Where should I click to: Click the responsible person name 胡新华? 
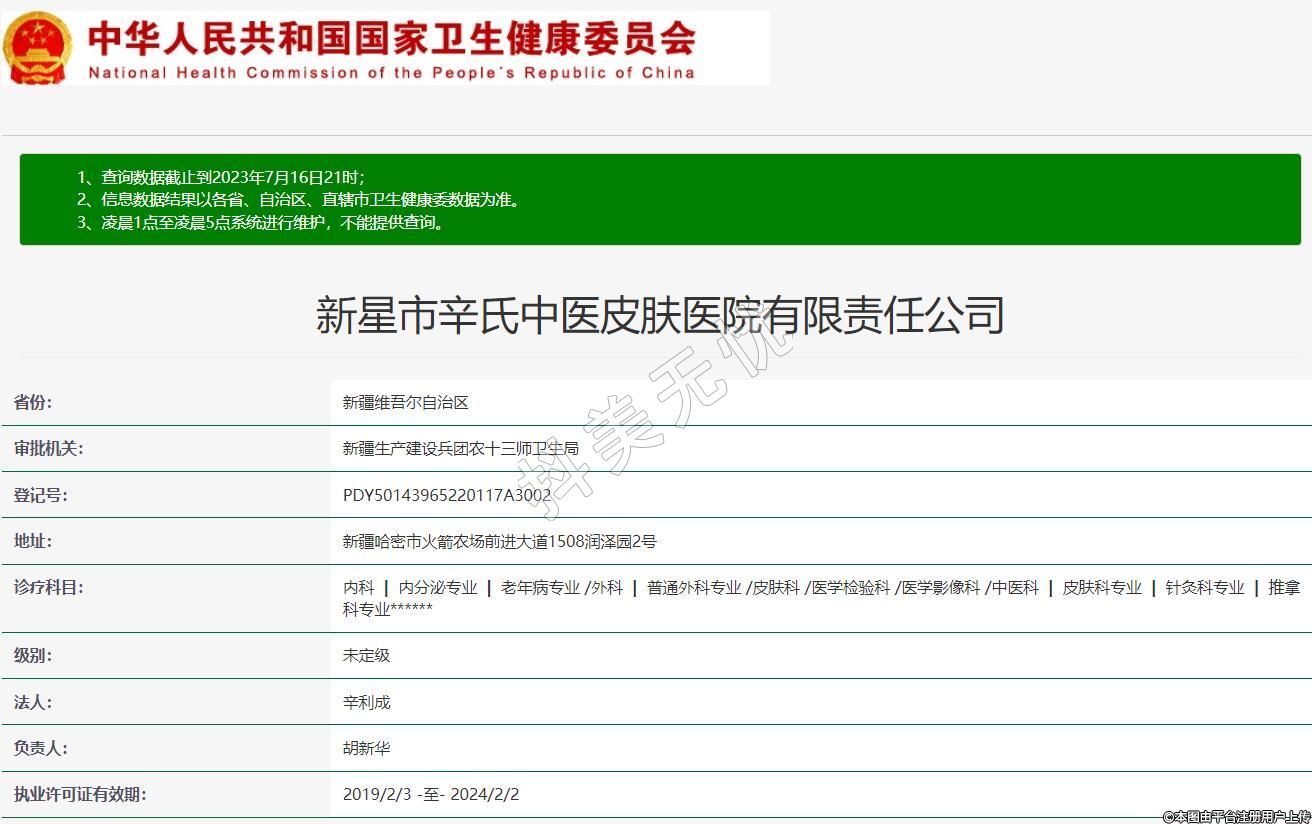tap(366, 748)
